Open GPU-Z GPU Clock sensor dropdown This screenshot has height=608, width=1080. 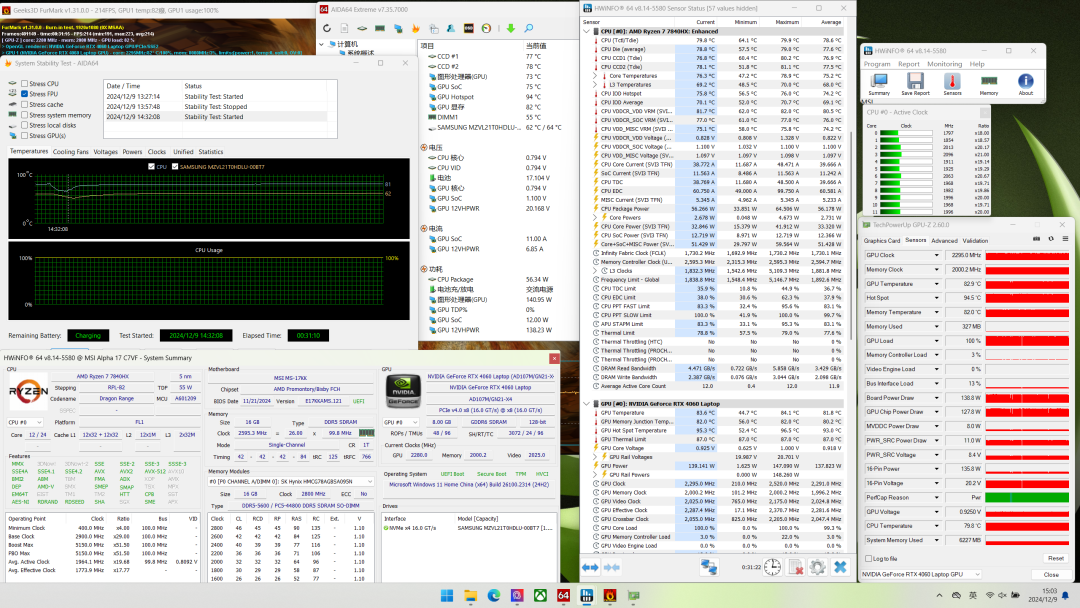point(937,255)
